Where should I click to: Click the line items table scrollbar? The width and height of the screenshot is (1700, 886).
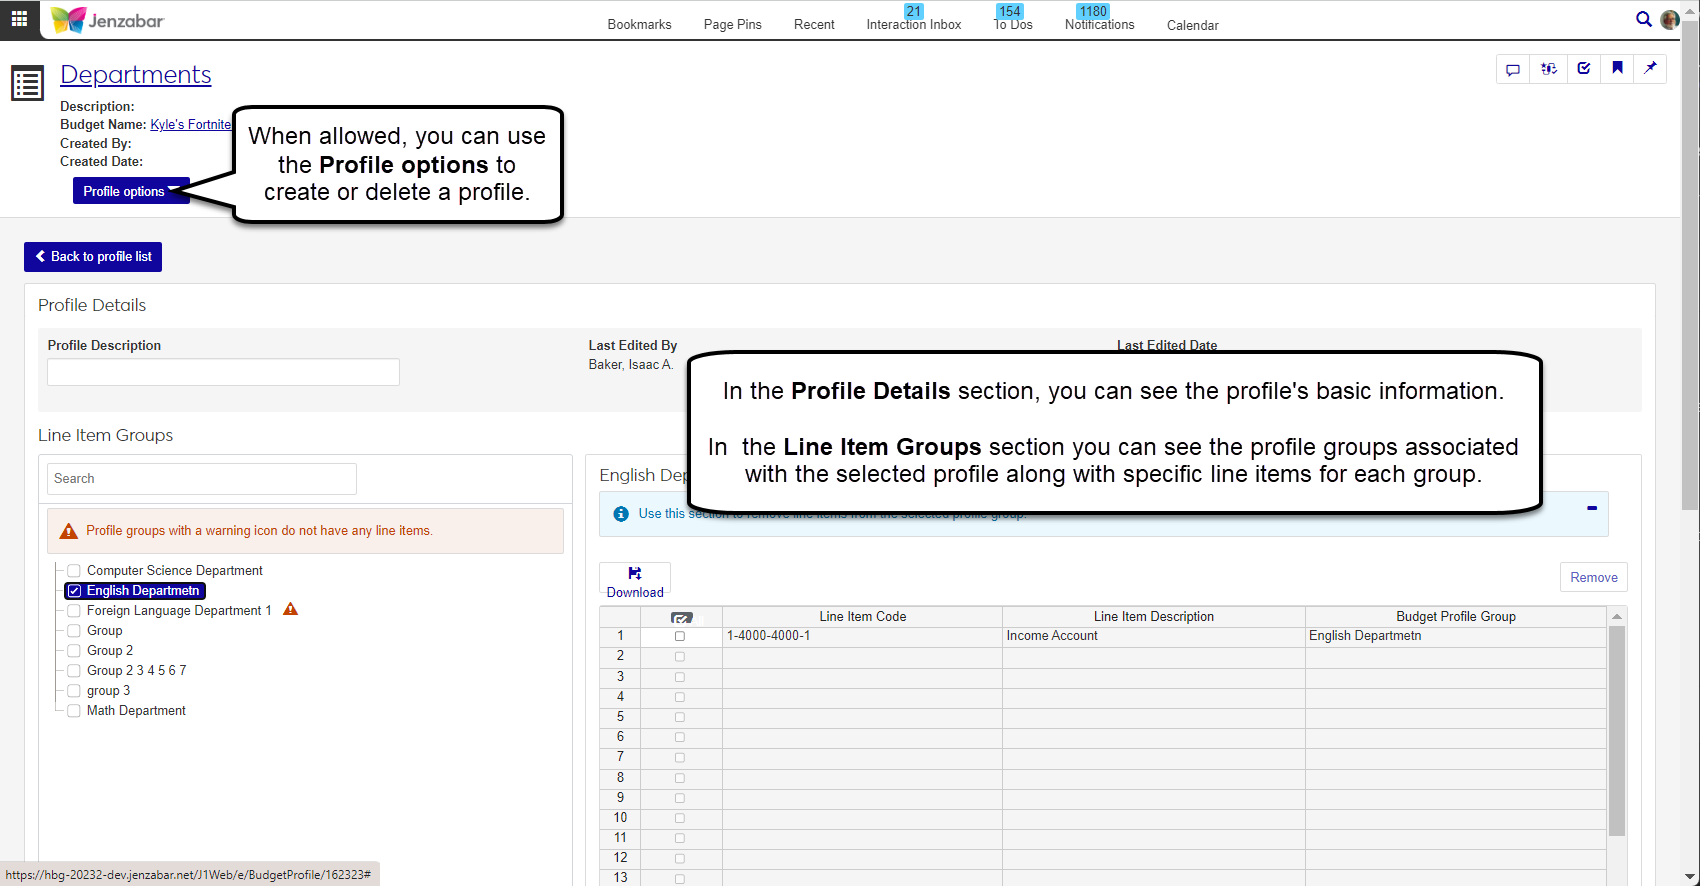tap(1616, 730)
